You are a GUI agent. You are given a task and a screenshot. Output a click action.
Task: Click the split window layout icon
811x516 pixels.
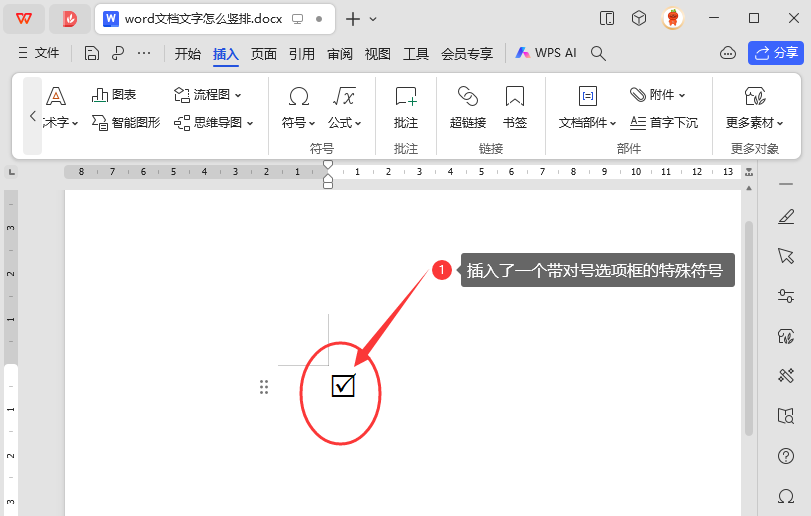click(x=607, y=19)
